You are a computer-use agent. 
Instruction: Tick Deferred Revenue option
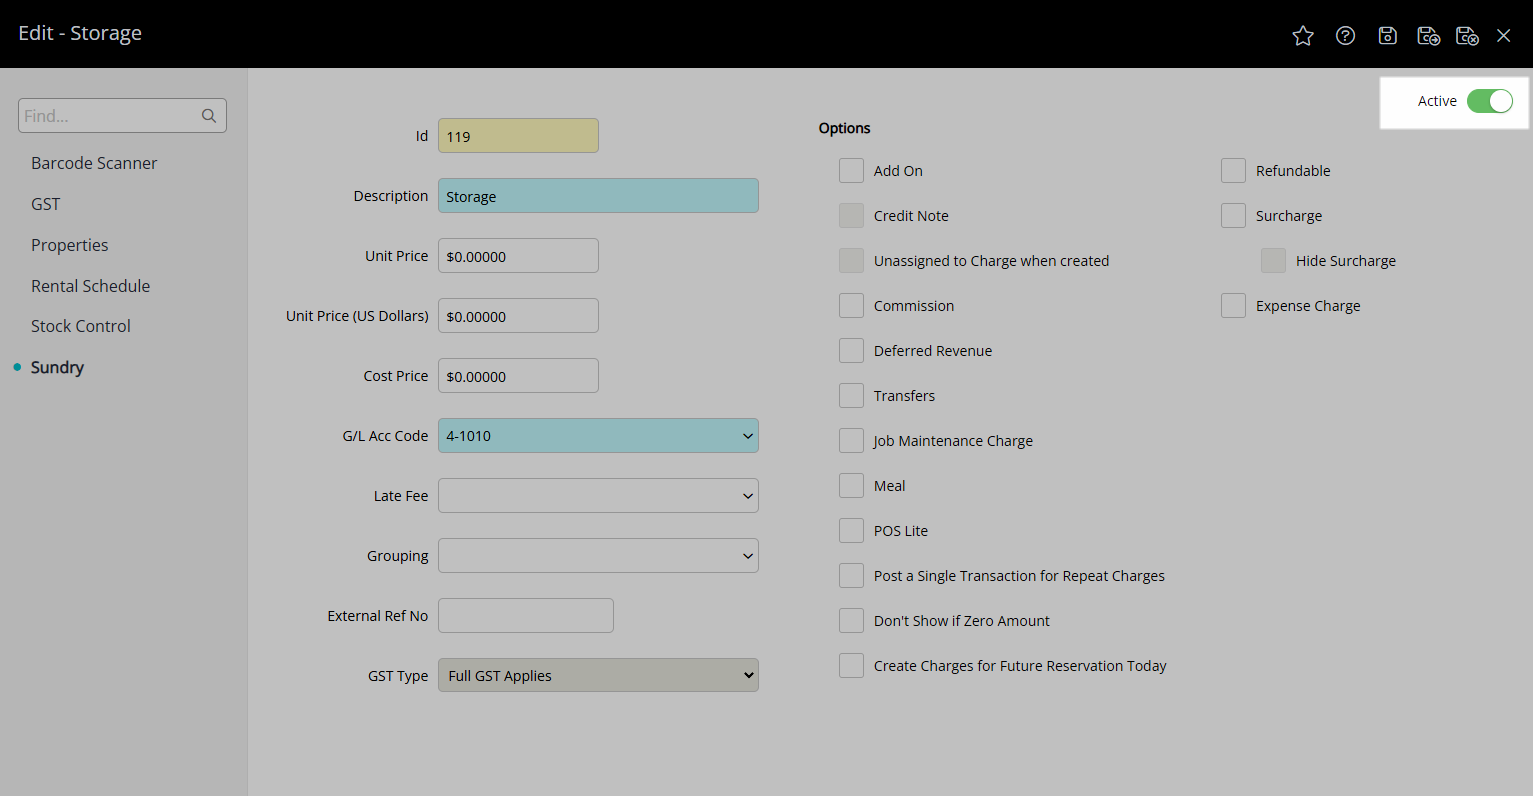click(851, 351)
